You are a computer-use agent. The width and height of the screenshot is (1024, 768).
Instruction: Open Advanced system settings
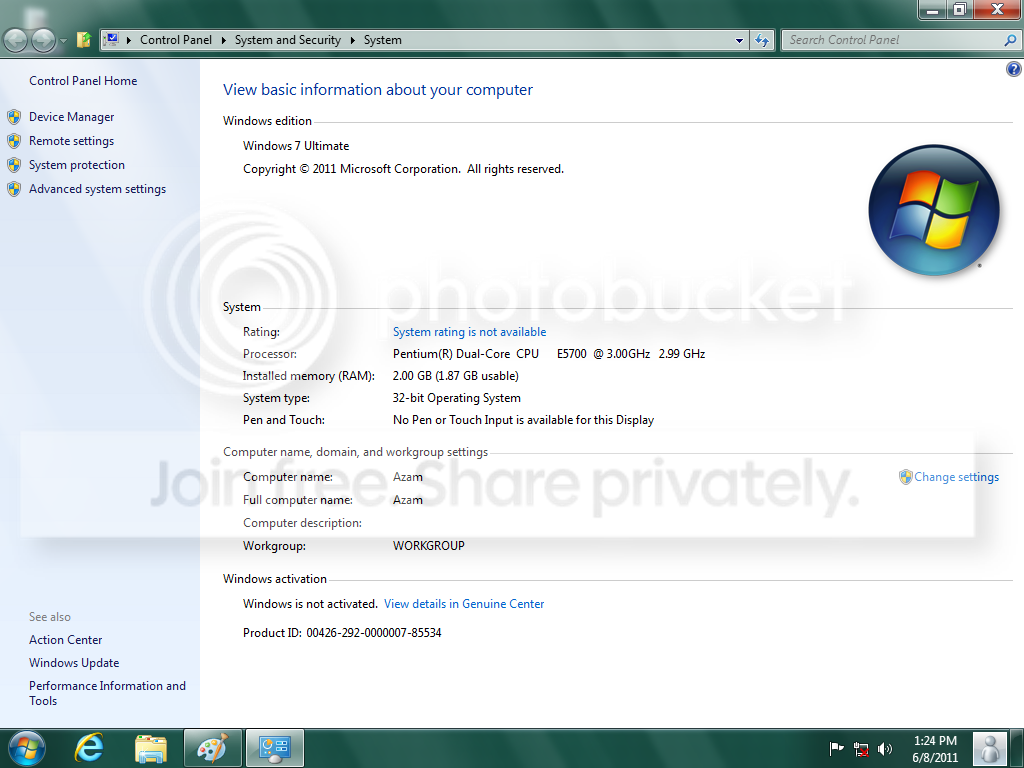pyautogui.click(x=97, y=189)
